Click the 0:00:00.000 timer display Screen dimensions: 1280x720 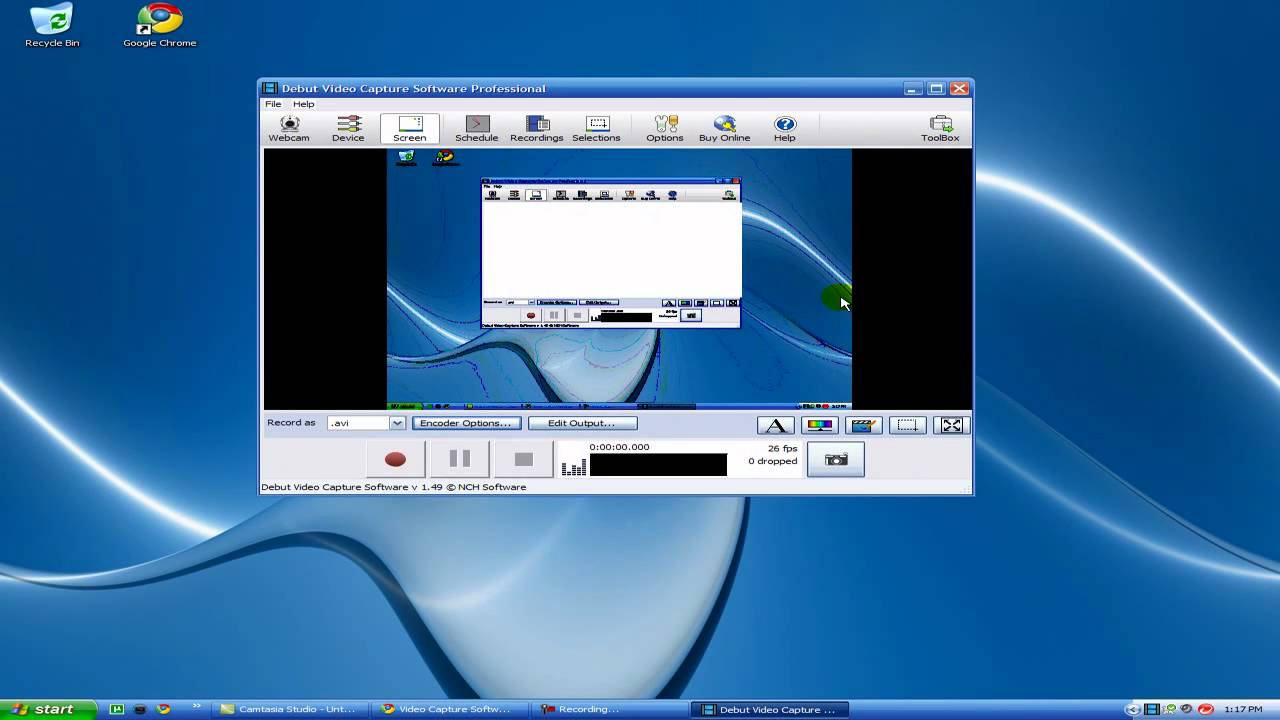(619, 447)
